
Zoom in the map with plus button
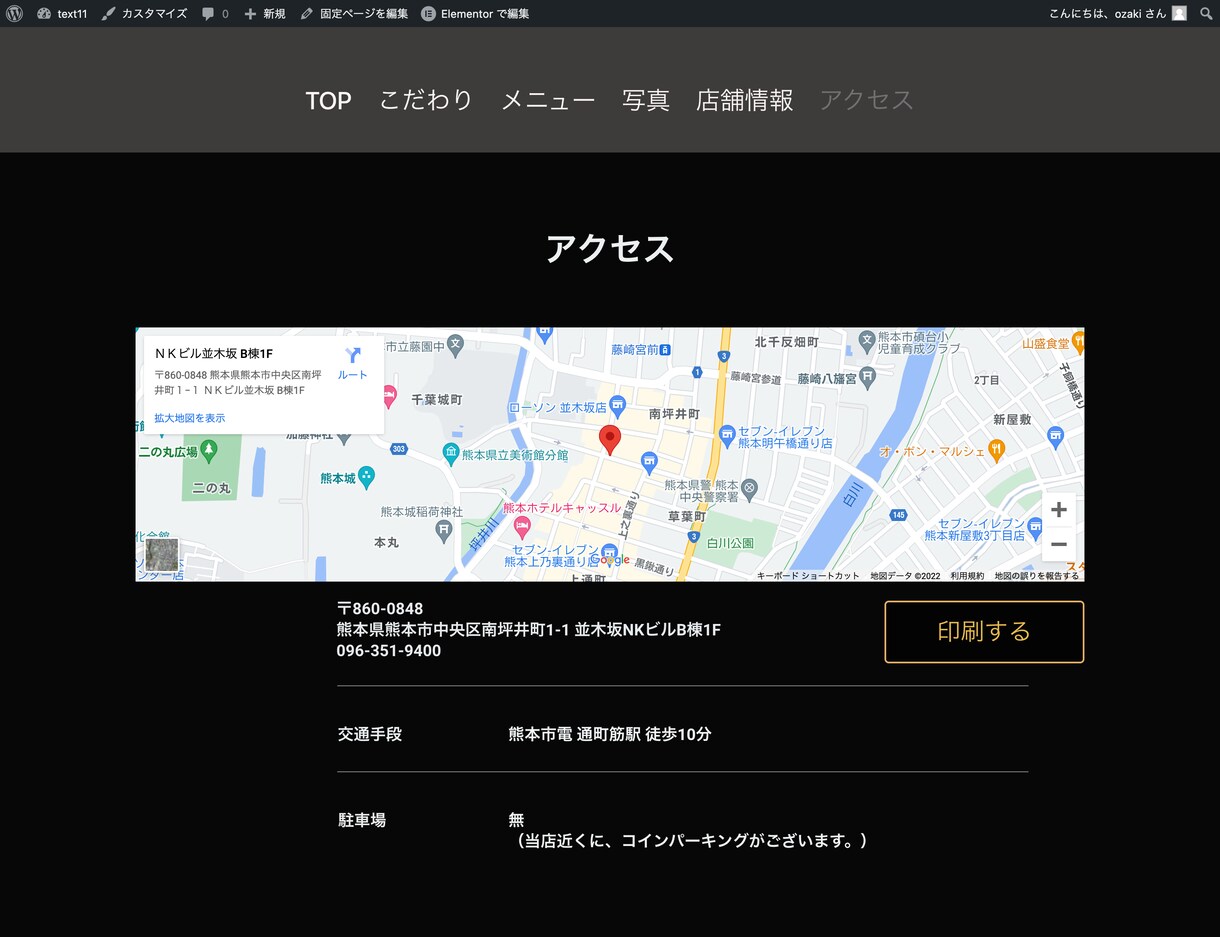coord(1059,510)
